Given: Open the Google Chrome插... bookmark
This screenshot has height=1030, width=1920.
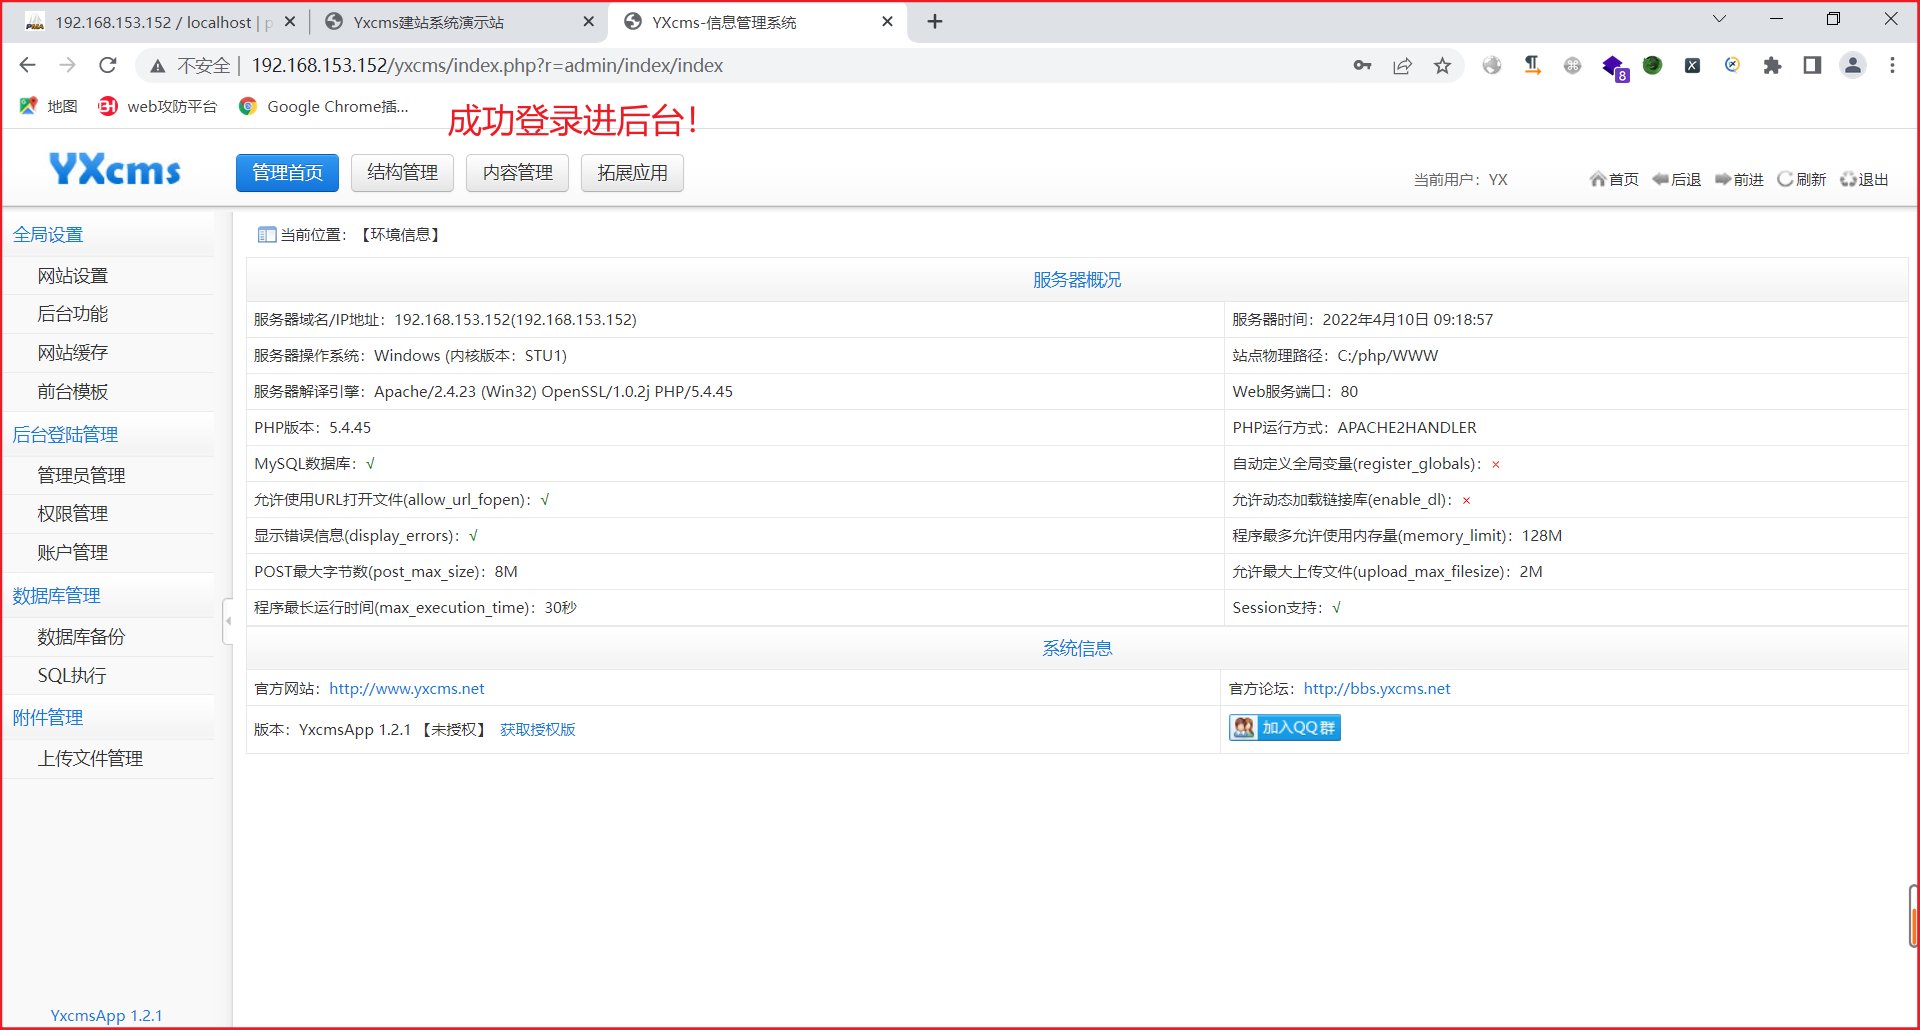Looking at the screenshot, I should 323,106.
